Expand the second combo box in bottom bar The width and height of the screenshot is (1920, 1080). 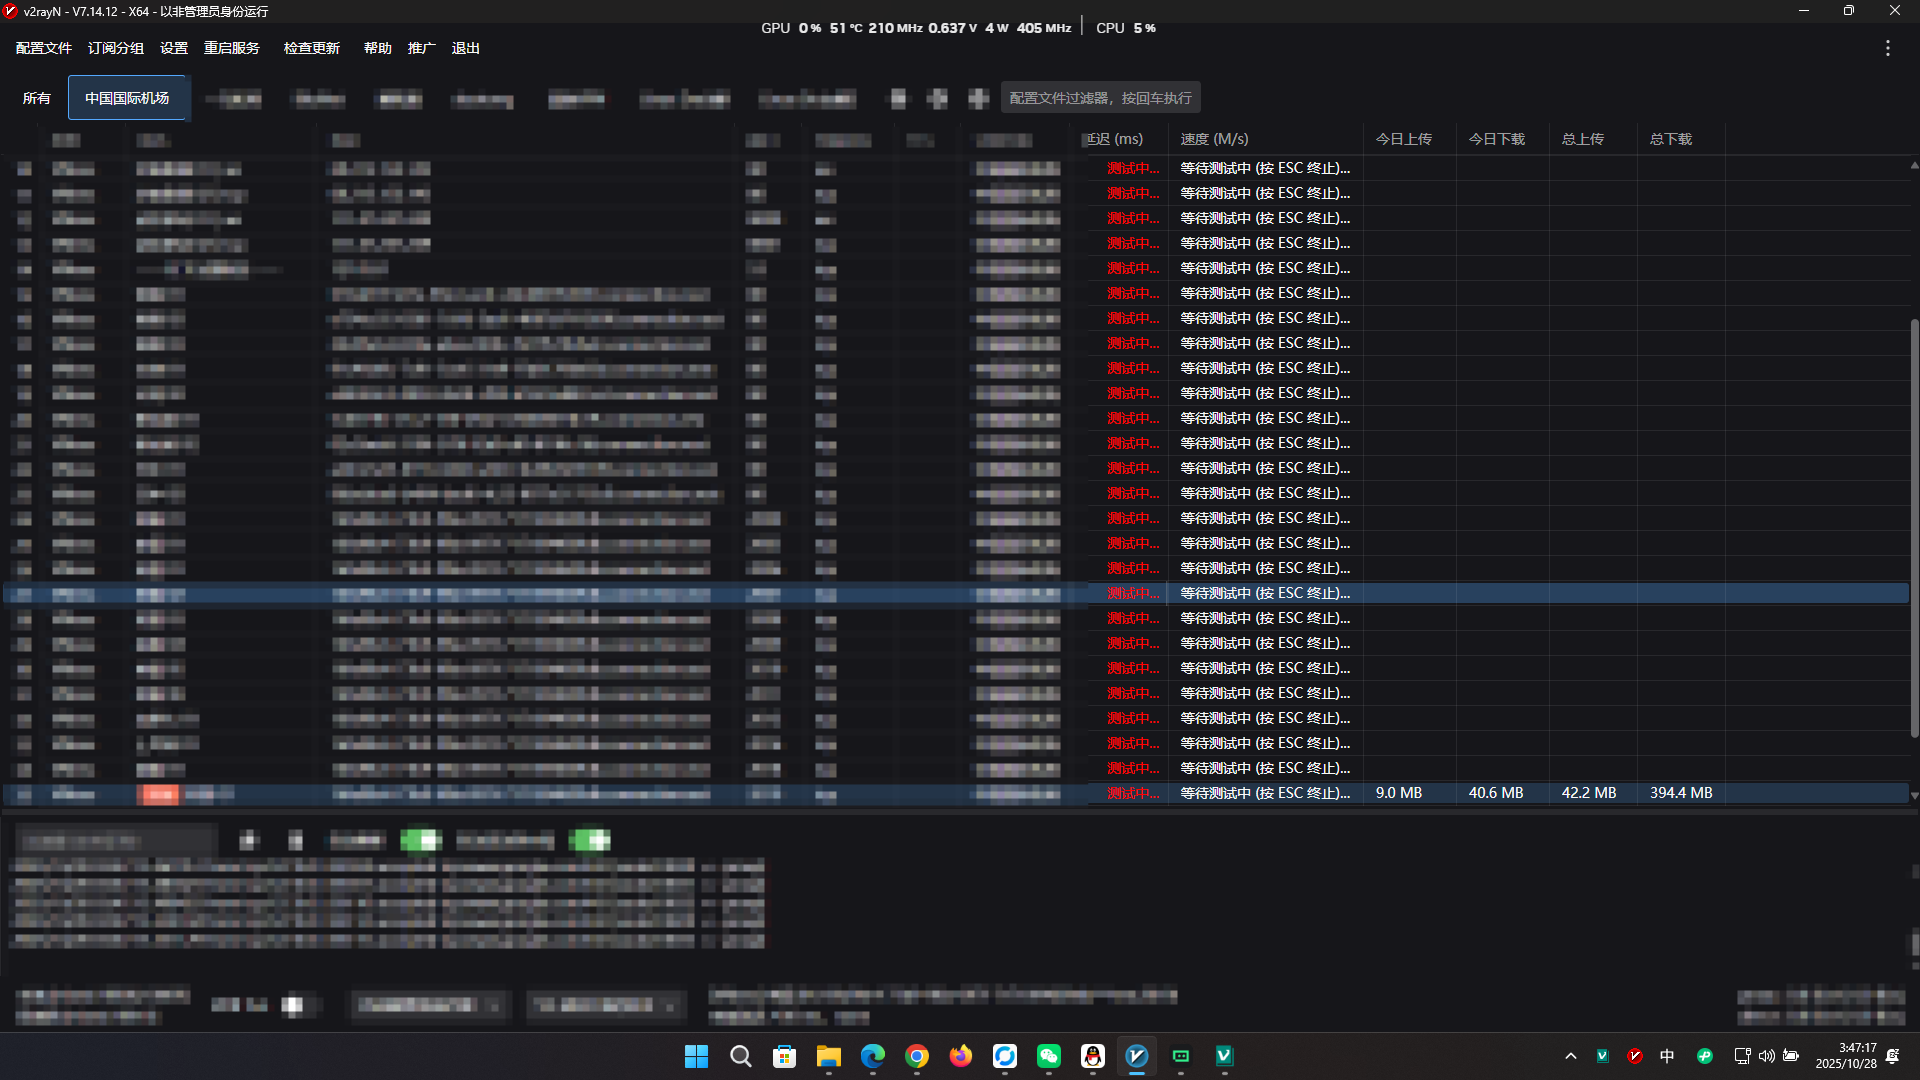(x=605, y=1005)
